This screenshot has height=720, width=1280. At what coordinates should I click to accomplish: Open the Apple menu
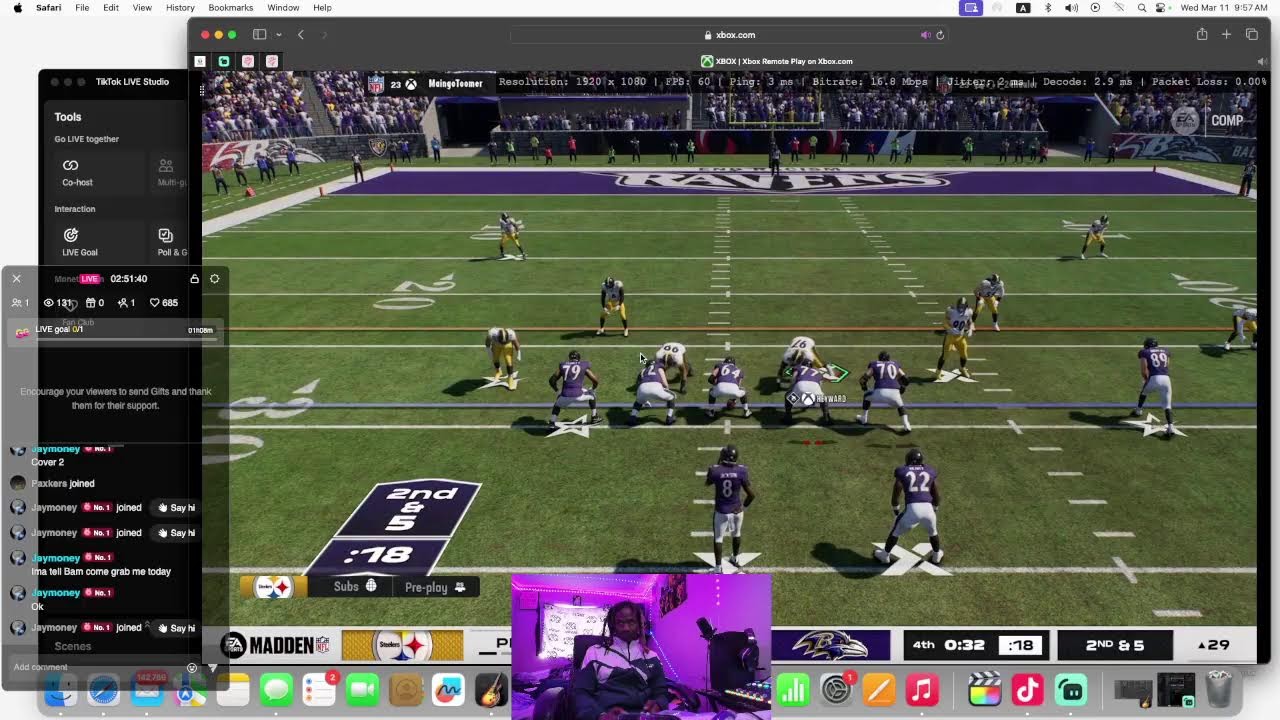[x=17, y=7]
